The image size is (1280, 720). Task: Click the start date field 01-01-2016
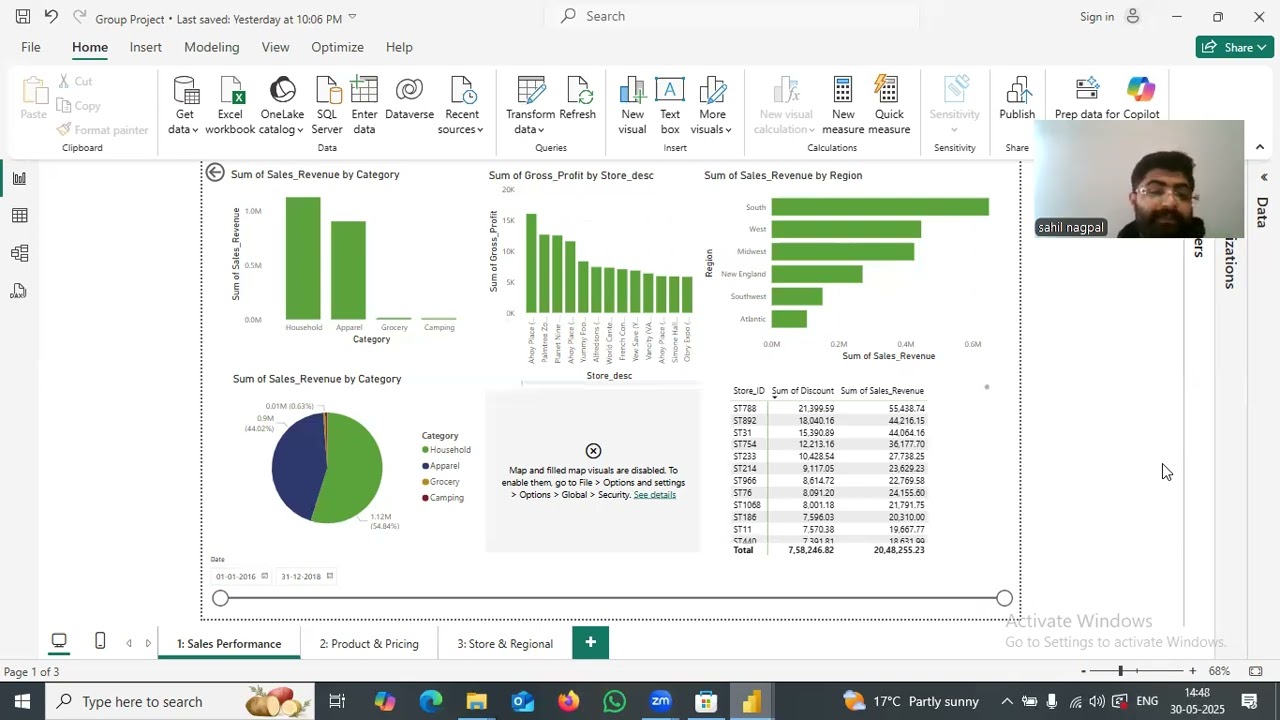(x=241, y=577)
